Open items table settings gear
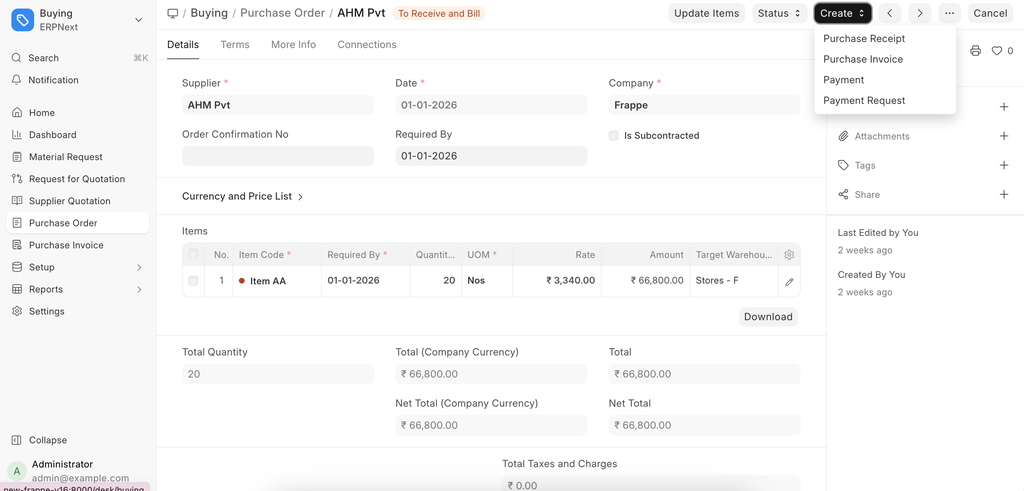This screenshot has height=491, width=1024. pos(789,255)
